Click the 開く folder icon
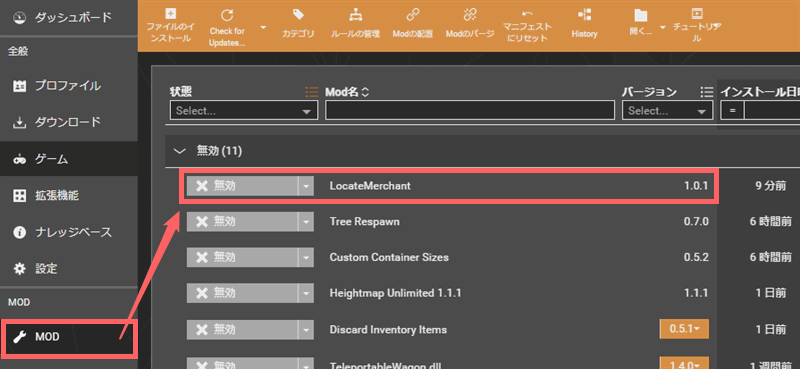The width and height of the screenshot is (800, 369). click(x=640, y=15)
